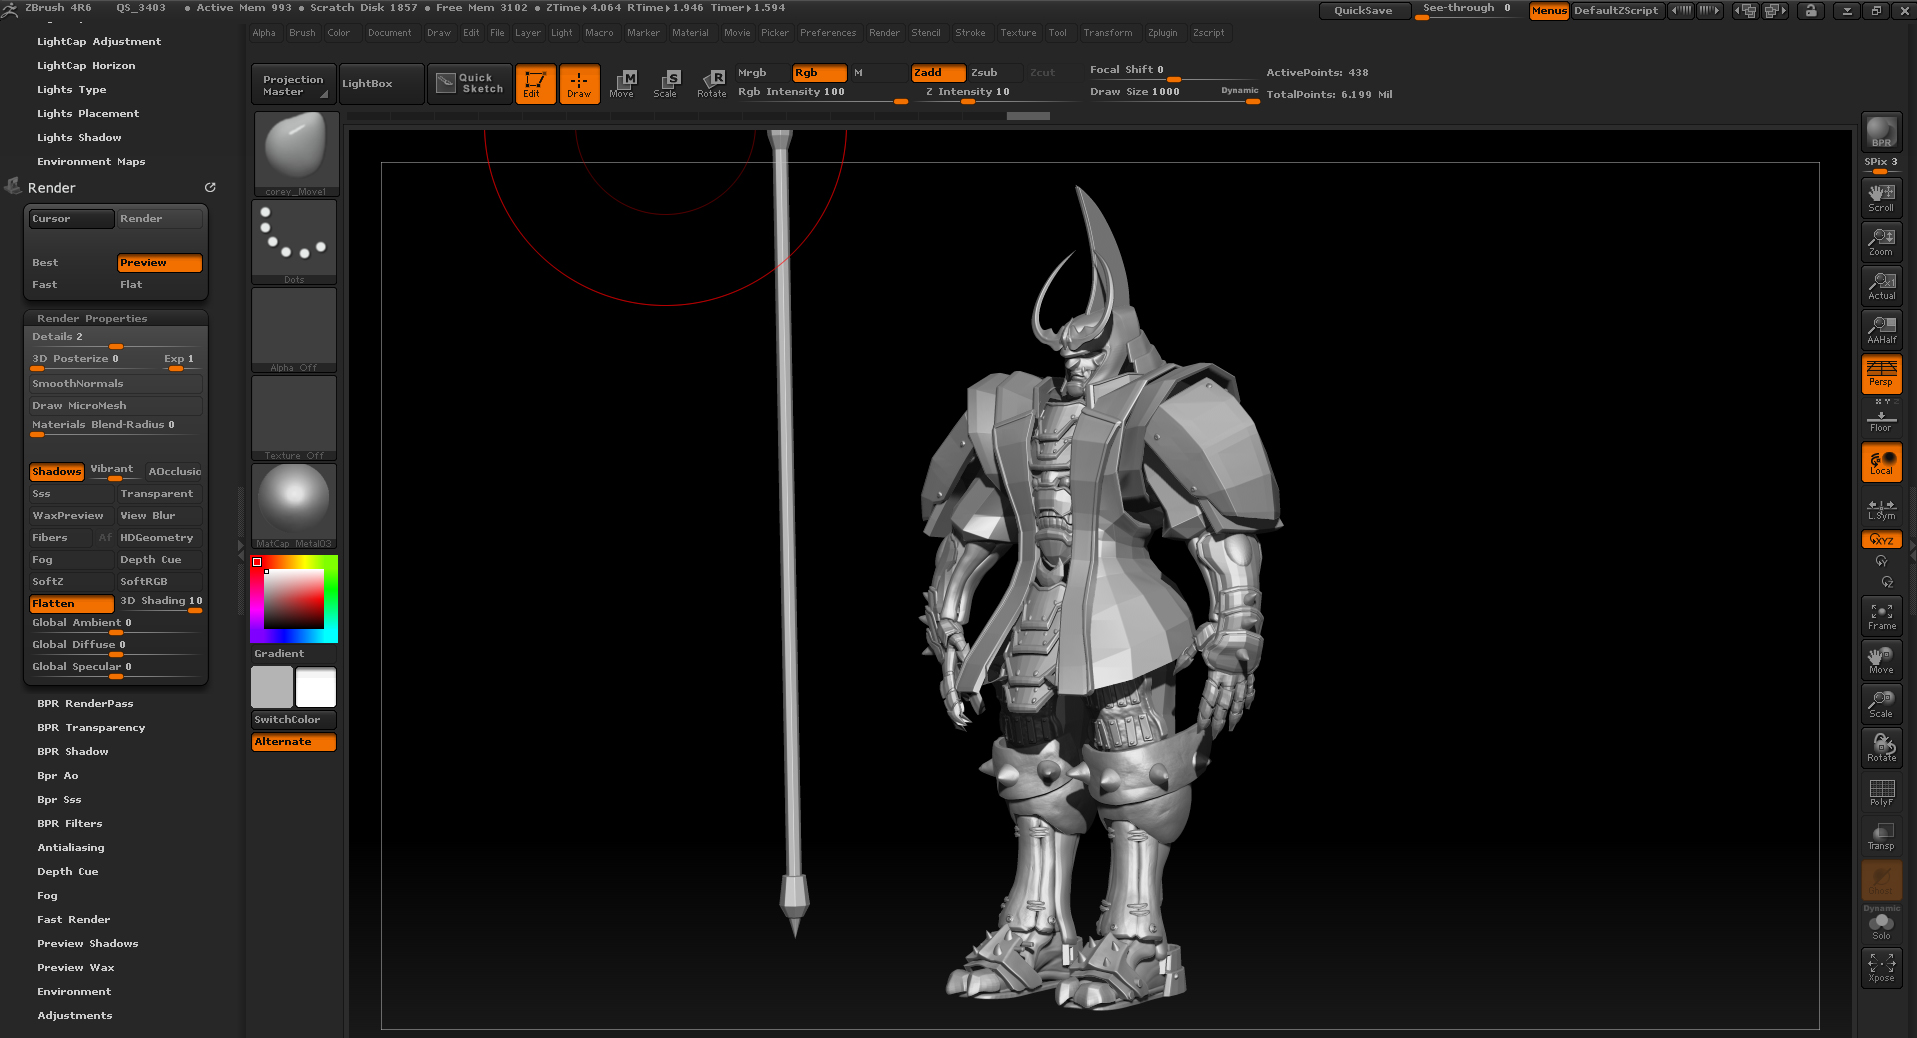Image resolution: width=1917 pixels, height=1038 pixels.
Task: Toggle the Shadows render option
Action: pos(56,472)
